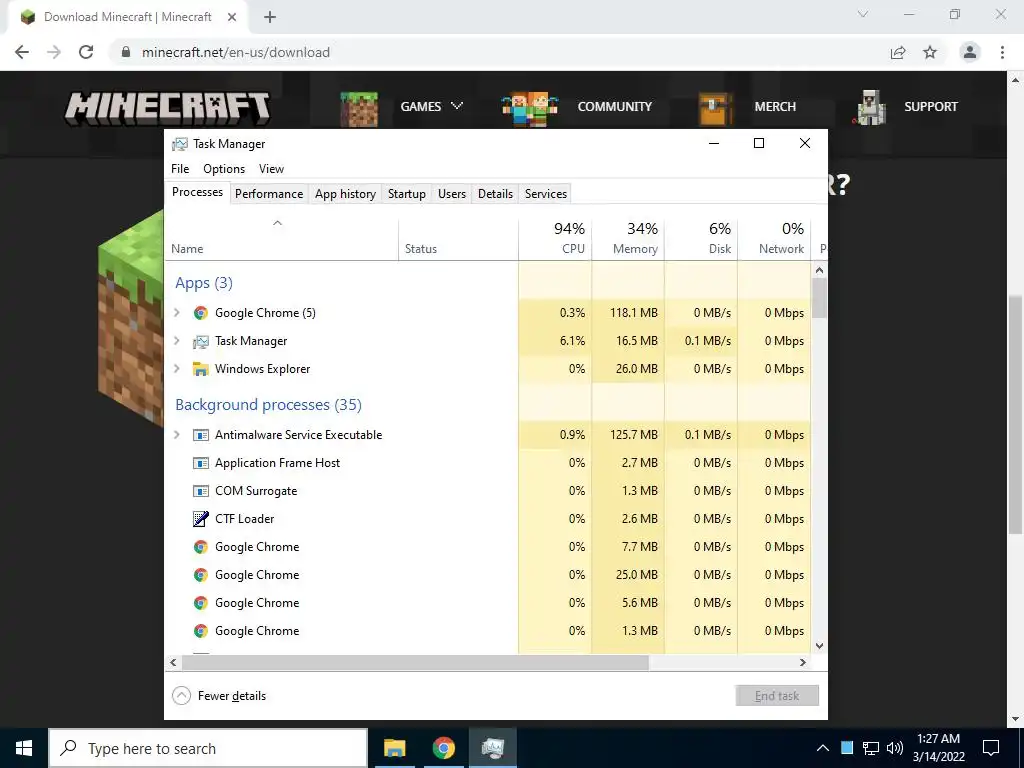Sort processes by Disk column
Screen dimensions: 1024x768
click(701, 239)
